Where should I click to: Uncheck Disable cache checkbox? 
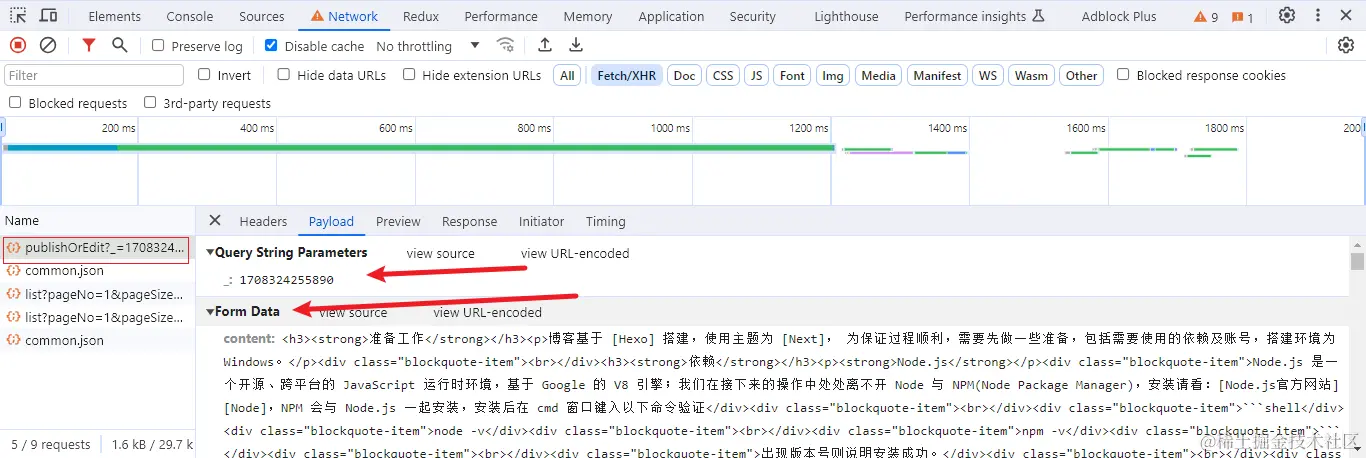pyautogui.click(x=271, y=46)
